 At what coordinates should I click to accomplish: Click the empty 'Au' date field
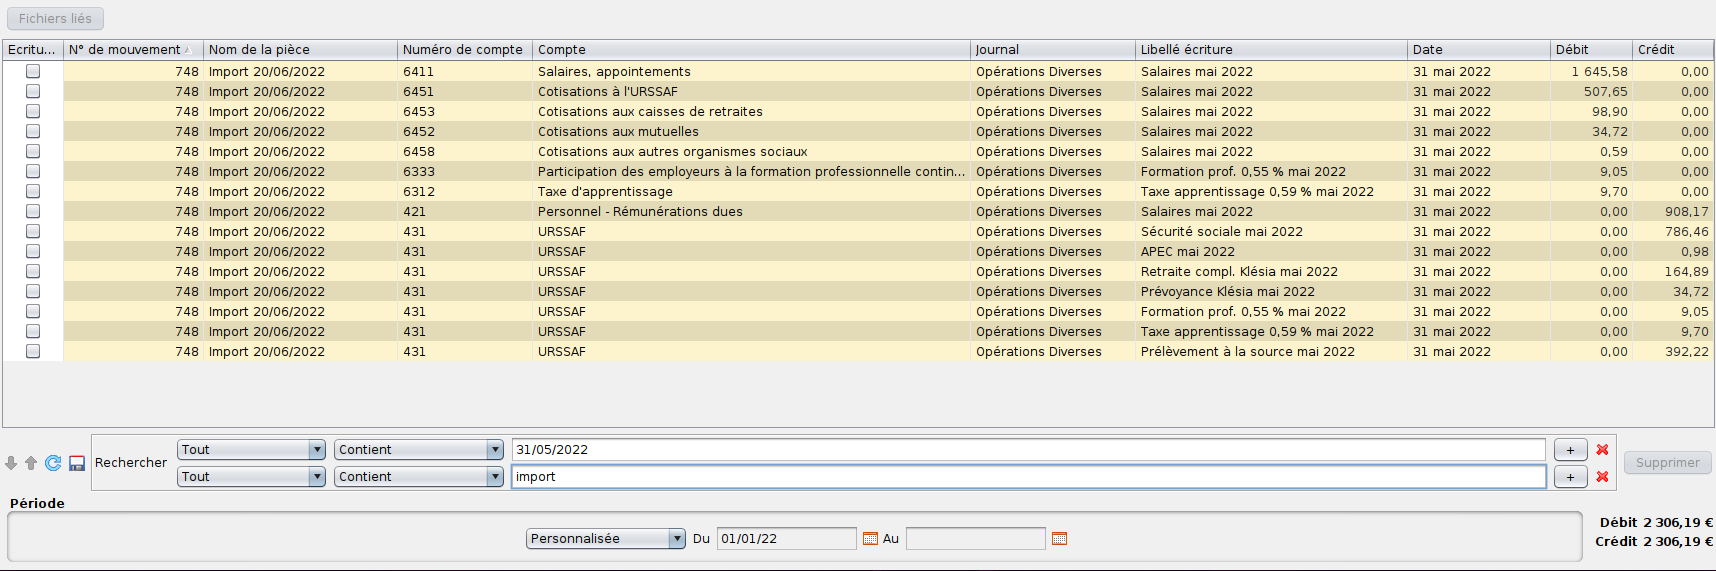(975, 539)
